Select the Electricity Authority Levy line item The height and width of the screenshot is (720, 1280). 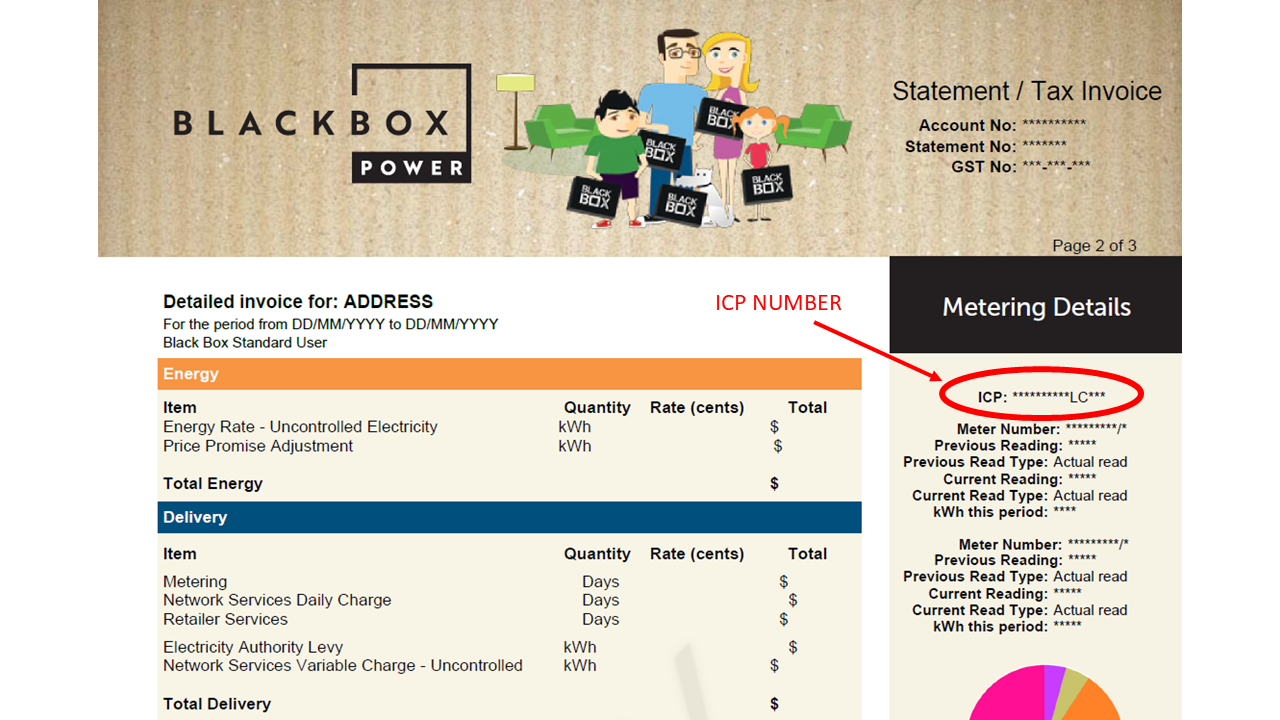click(253, 647)
